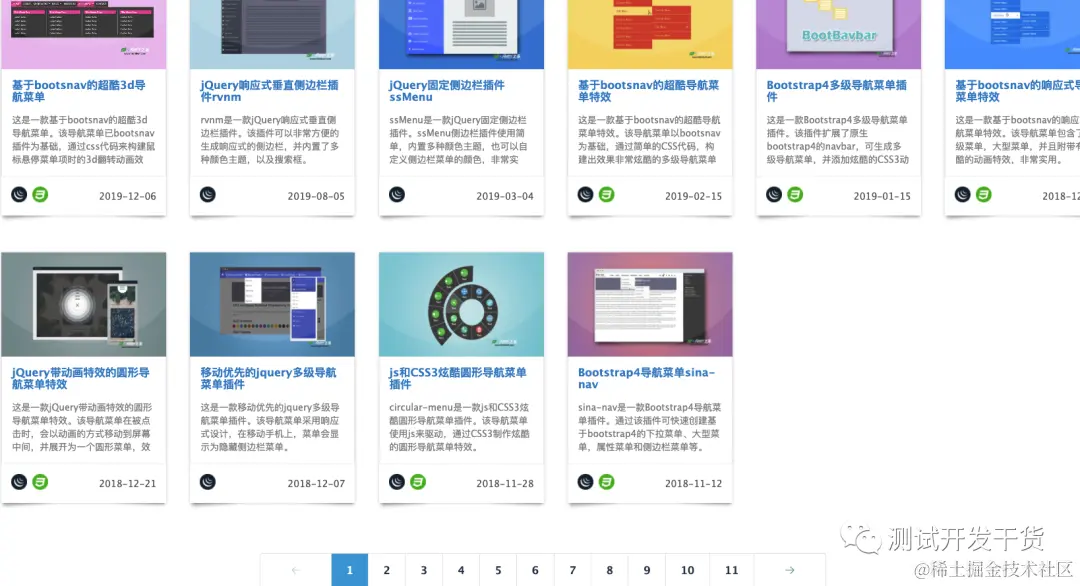Open 移动优先的jquery多级导航菜单插件 title

(268, 378)
